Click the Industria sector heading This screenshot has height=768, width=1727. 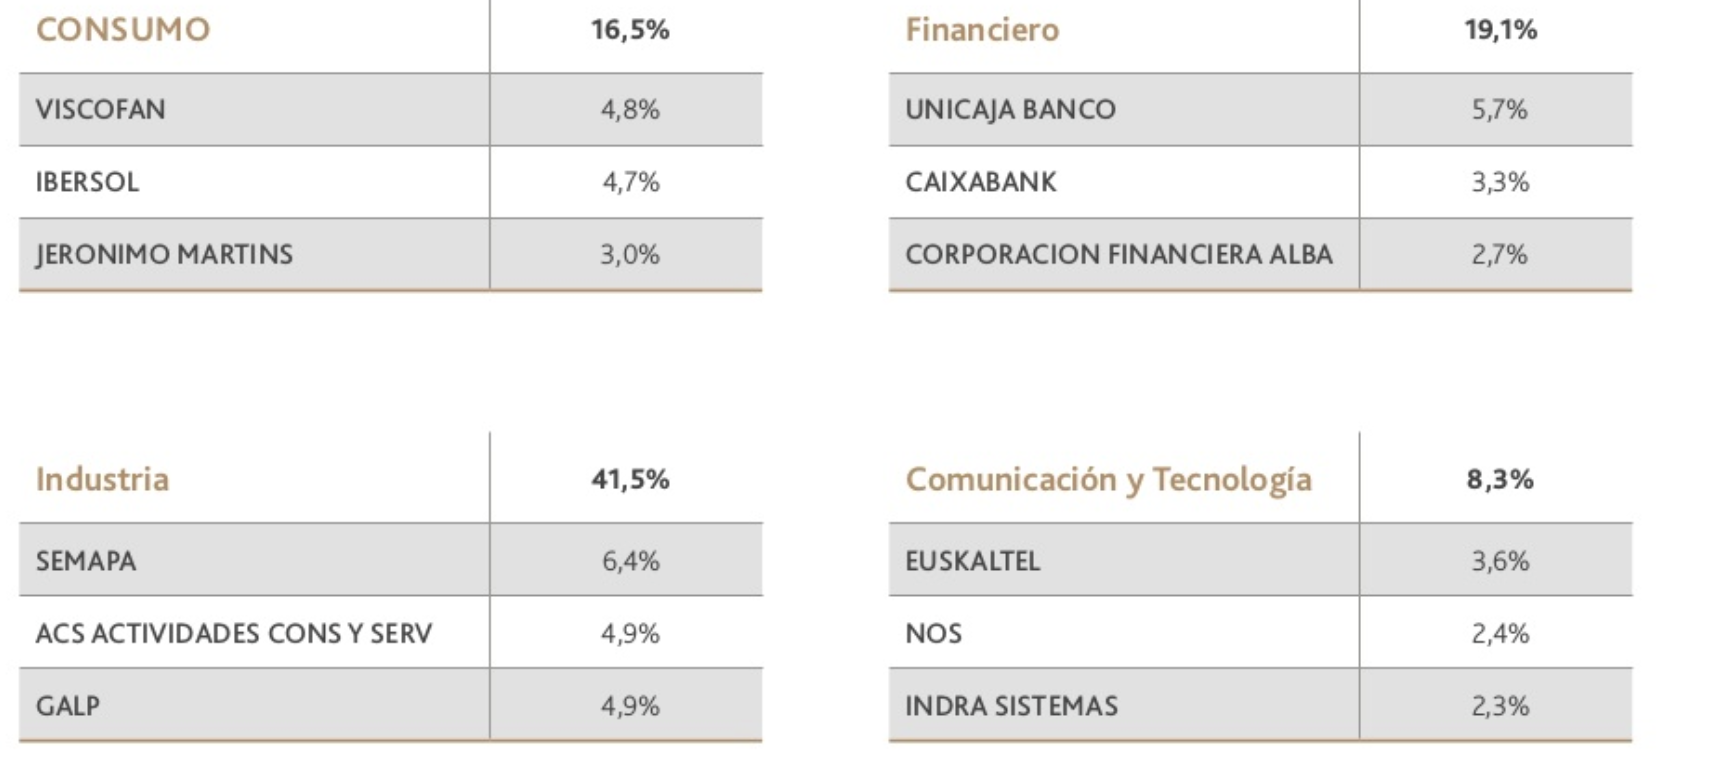pyautogui.click(x=102, y=479)
